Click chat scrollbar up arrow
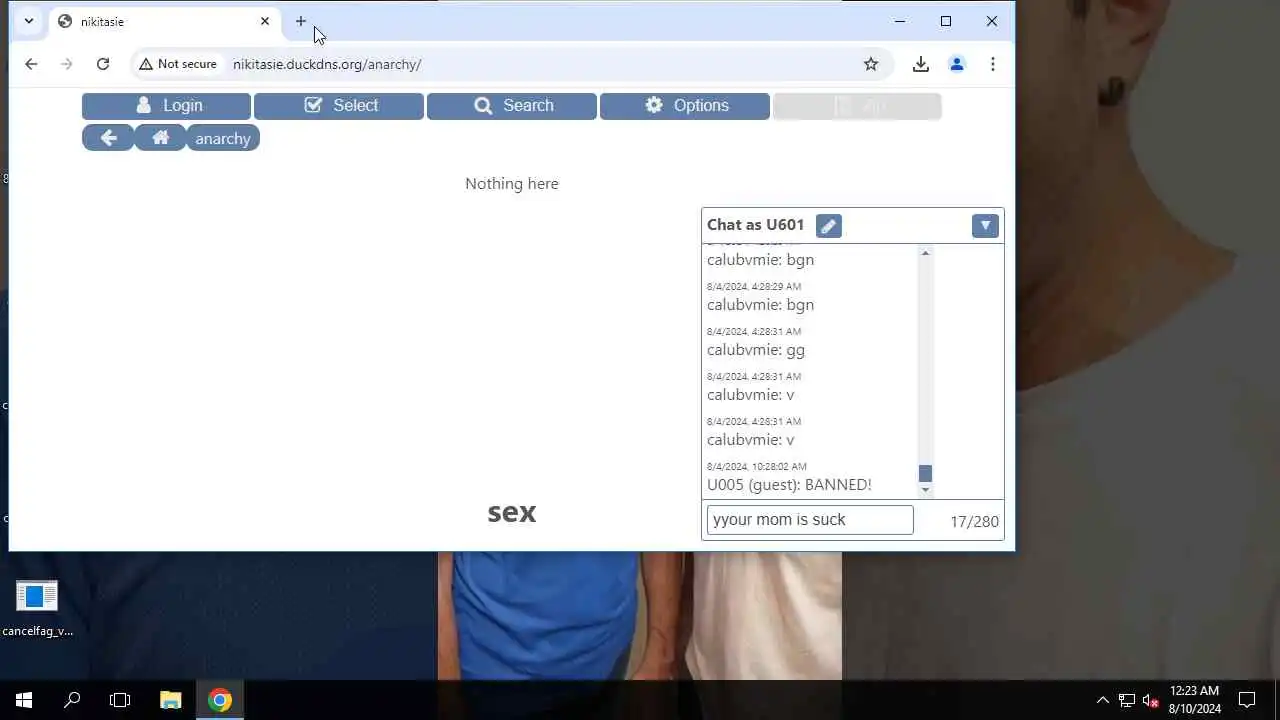The width and height of the screenshot is (1280, 720). click(x=925, y=253)
